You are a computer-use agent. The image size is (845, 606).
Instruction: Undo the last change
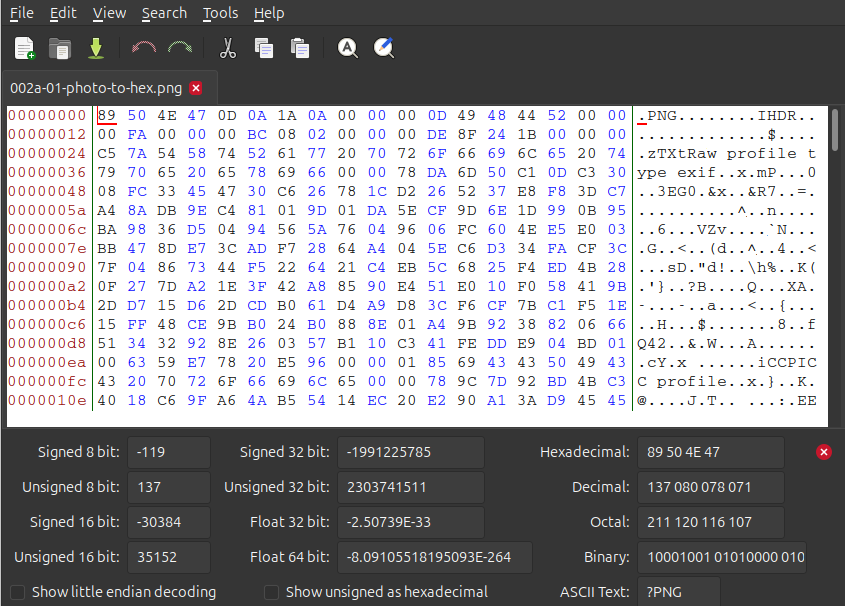click(144, 47)
